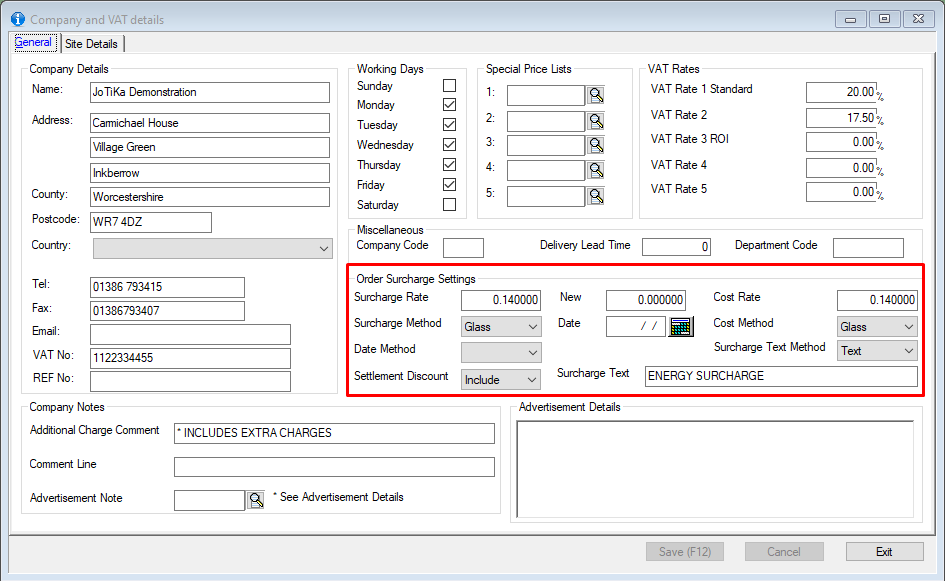Open the surcharge Date calendar picker

click(x=681, y=326)
